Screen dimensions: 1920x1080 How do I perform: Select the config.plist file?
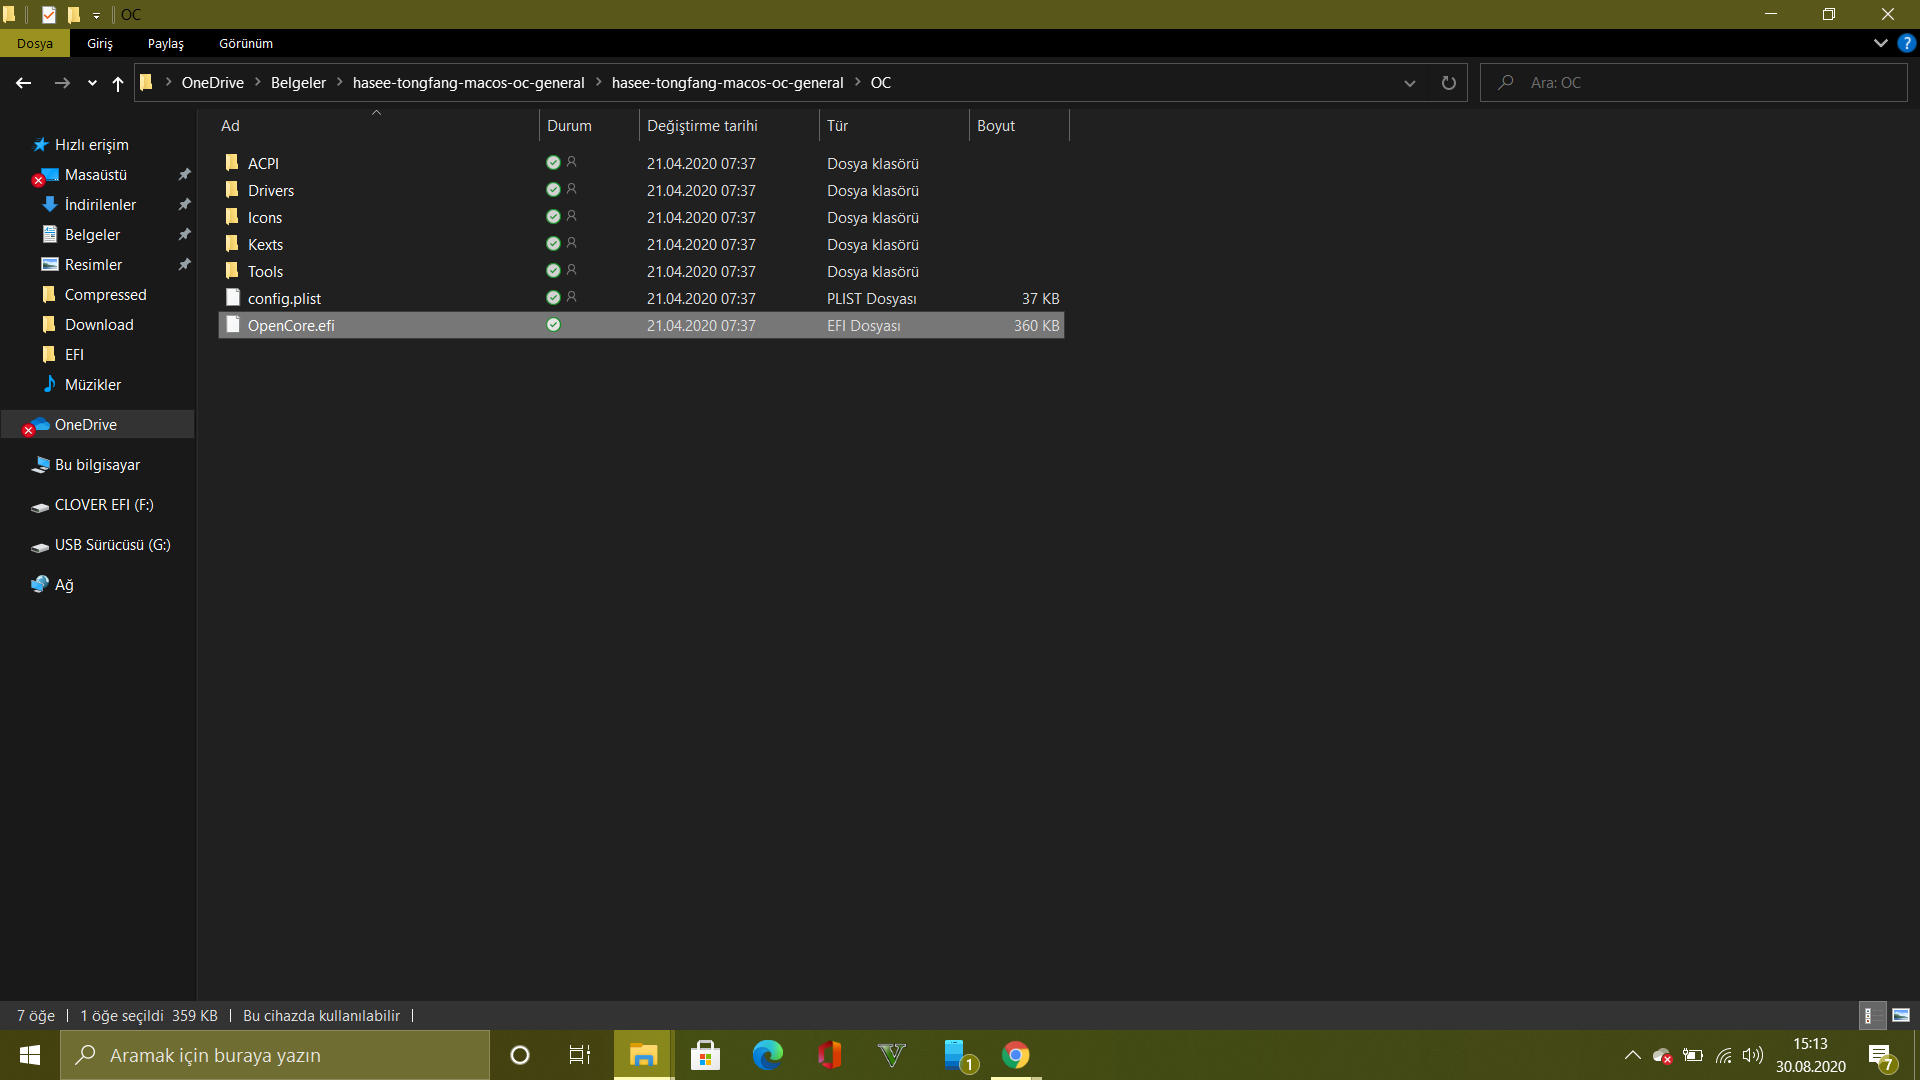tap(284, 298)
